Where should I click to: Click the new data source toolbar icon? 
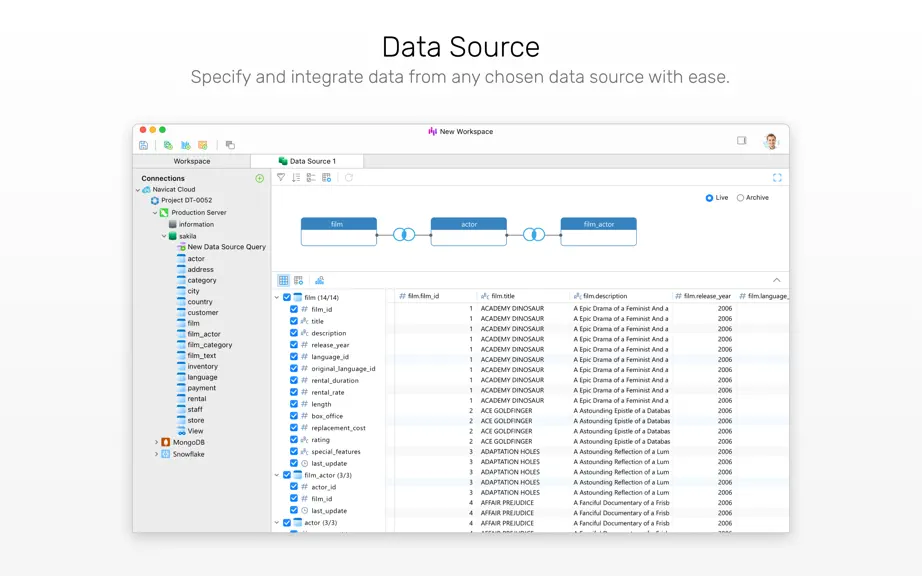tap(168, 145)
